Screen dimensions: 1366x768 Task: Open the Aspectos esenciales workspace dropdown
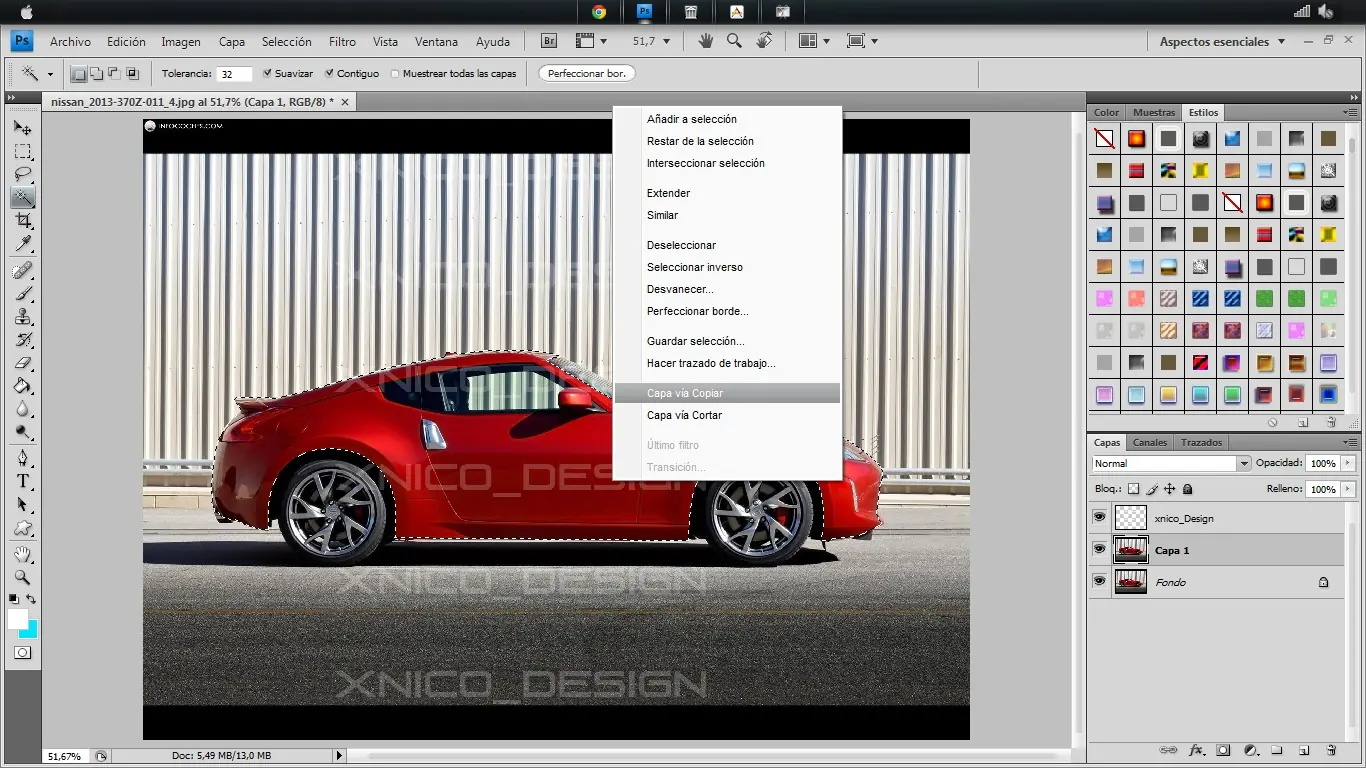[x=1222, y=42]
